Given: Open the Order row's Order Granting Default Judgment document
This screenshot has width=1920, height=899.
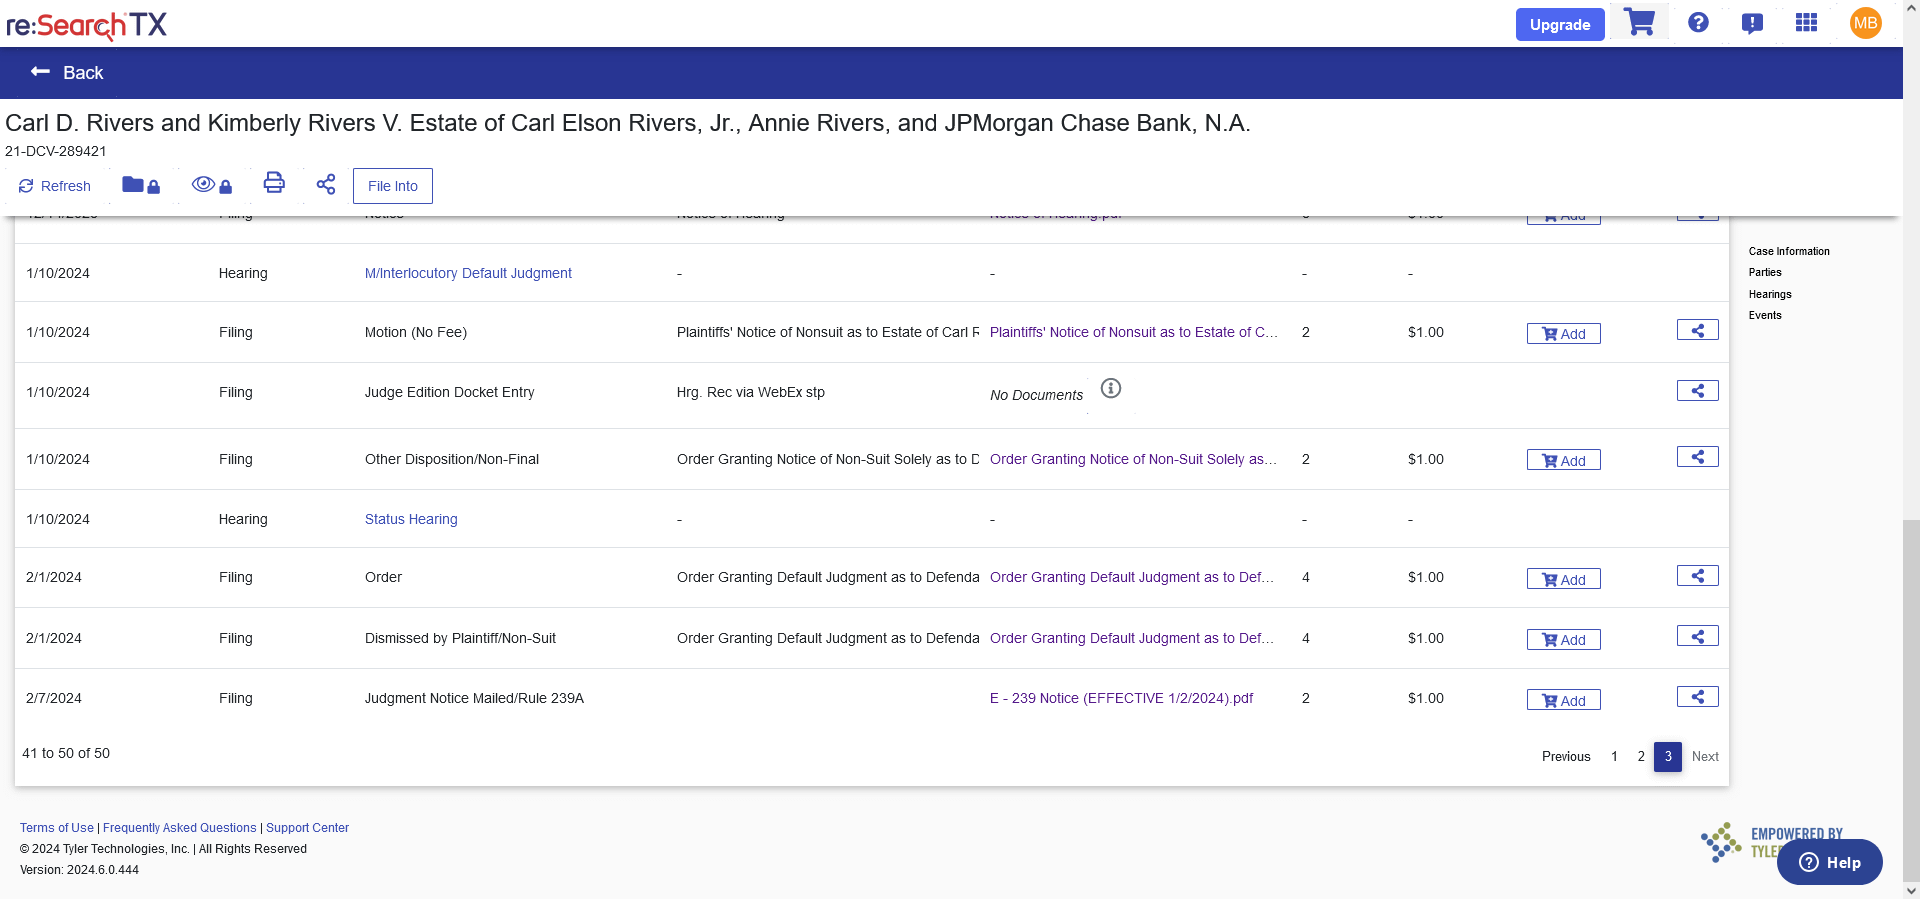Looking at the screenshot, I should tap(1132, 577).
